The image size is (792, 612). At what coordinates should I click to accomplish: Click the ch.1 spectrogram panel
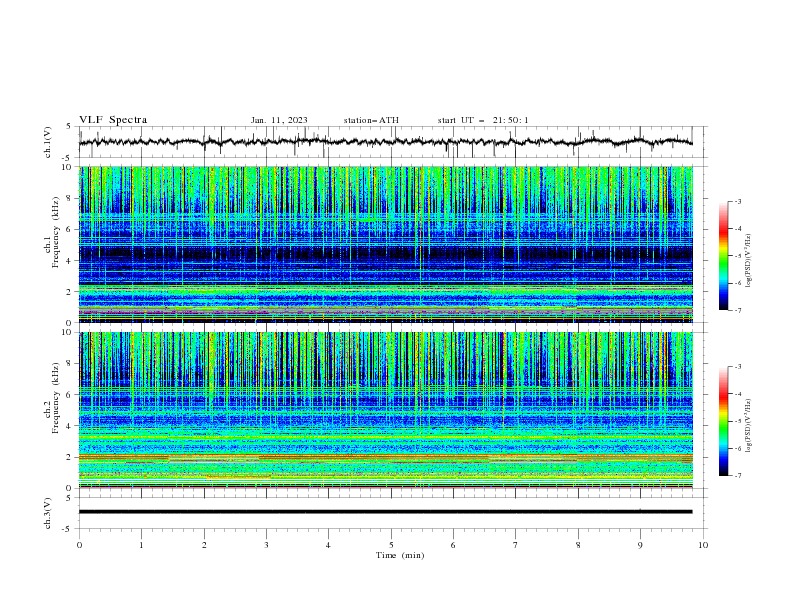click(x=385, y=244)
